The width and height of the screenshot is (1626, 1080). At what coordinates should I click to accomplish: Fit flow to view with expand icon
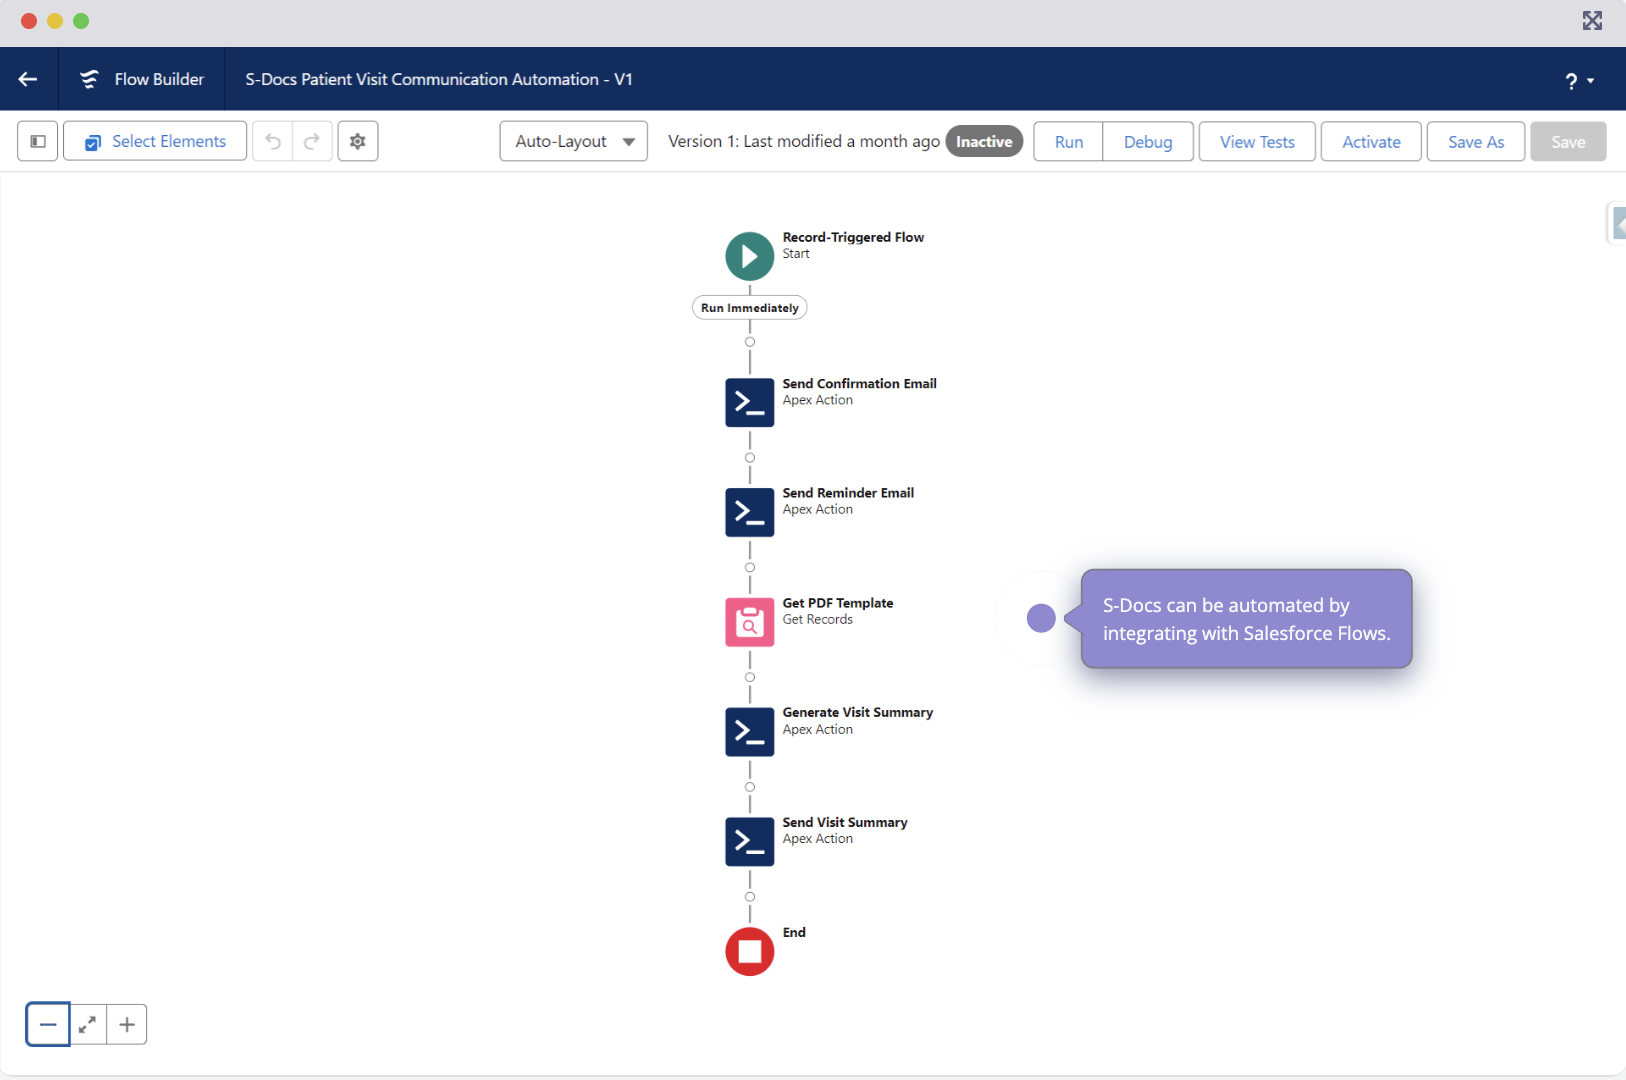[x=88, y=1024]
